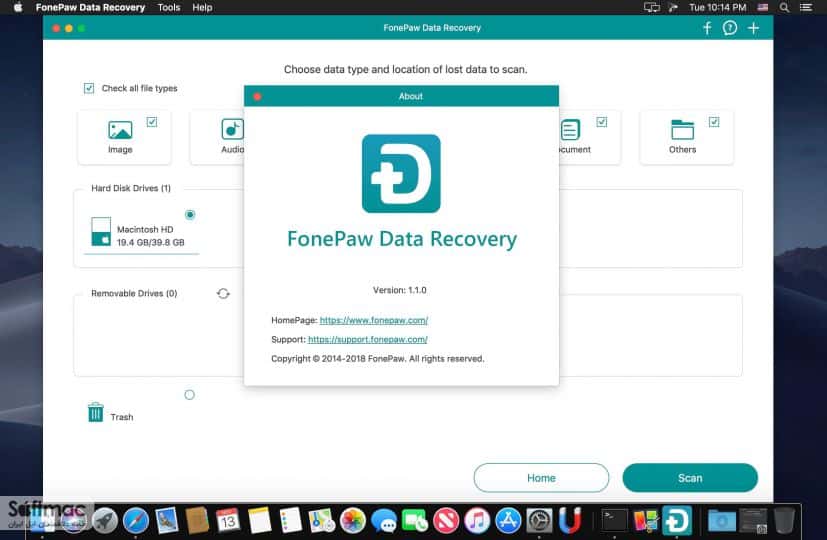The image size is (827, 540).
Task: Click the Trash bin icon
Action: coord(95,412)
